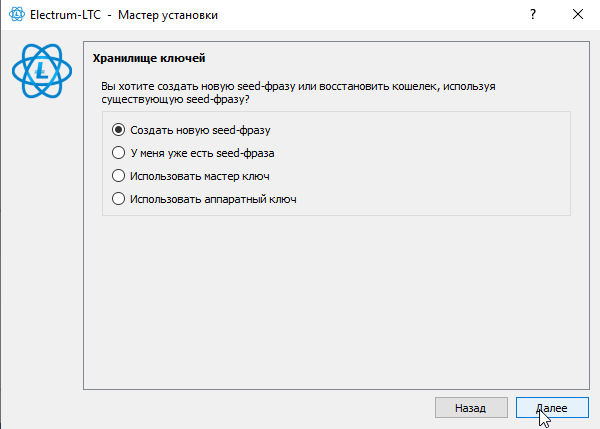Click the large Electrum-LTC atom logo

(x=42, y=71)
